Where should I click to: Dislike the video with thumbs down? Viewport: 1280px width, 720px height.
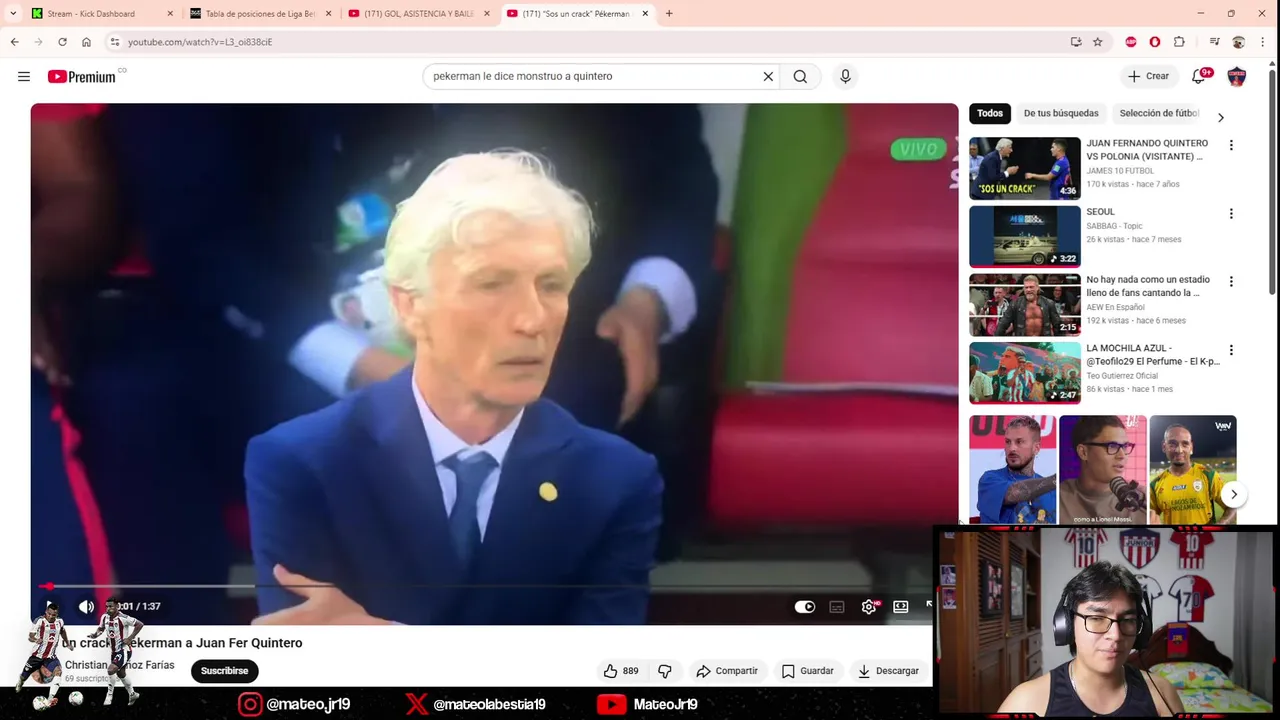(x=664, y=671)
